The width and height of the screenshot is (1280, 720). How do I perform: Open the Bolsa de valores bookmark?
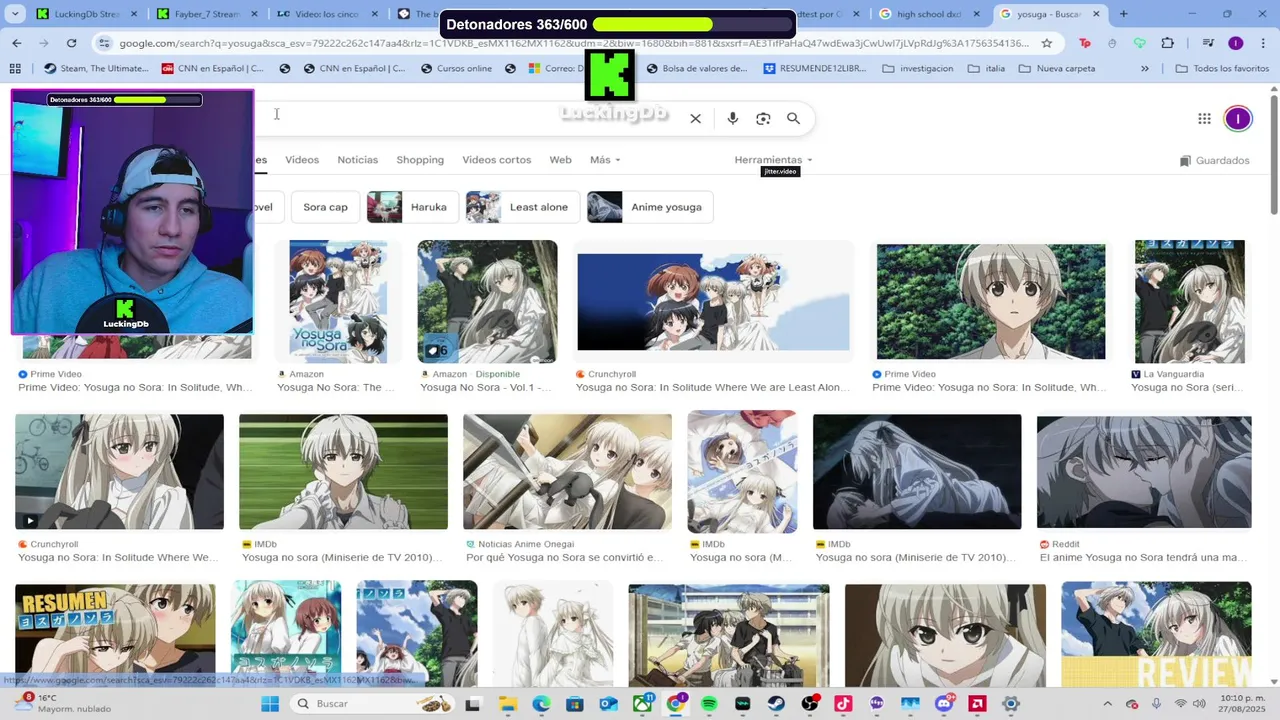[x=697, y=68]
